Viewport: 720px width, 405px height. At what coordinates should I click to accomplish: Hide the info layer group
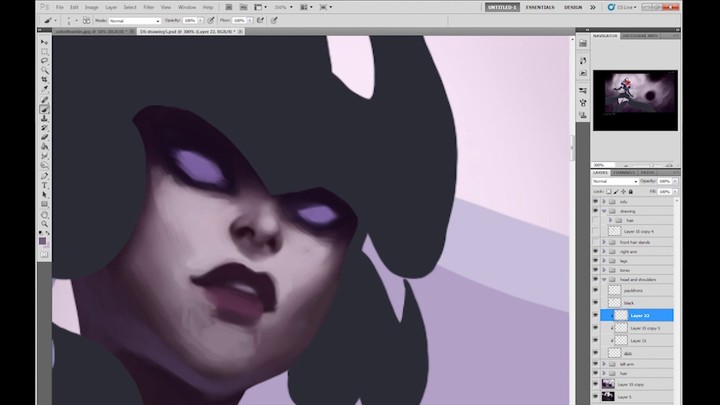click(596, 202)
